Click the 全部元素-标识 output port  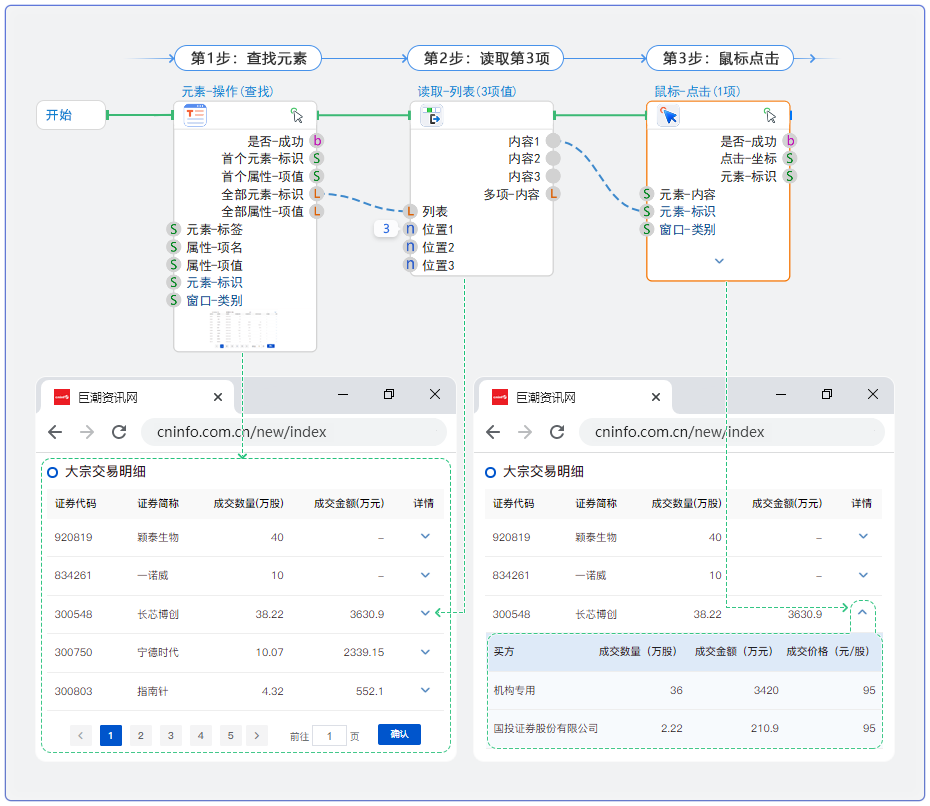(316, 194)
